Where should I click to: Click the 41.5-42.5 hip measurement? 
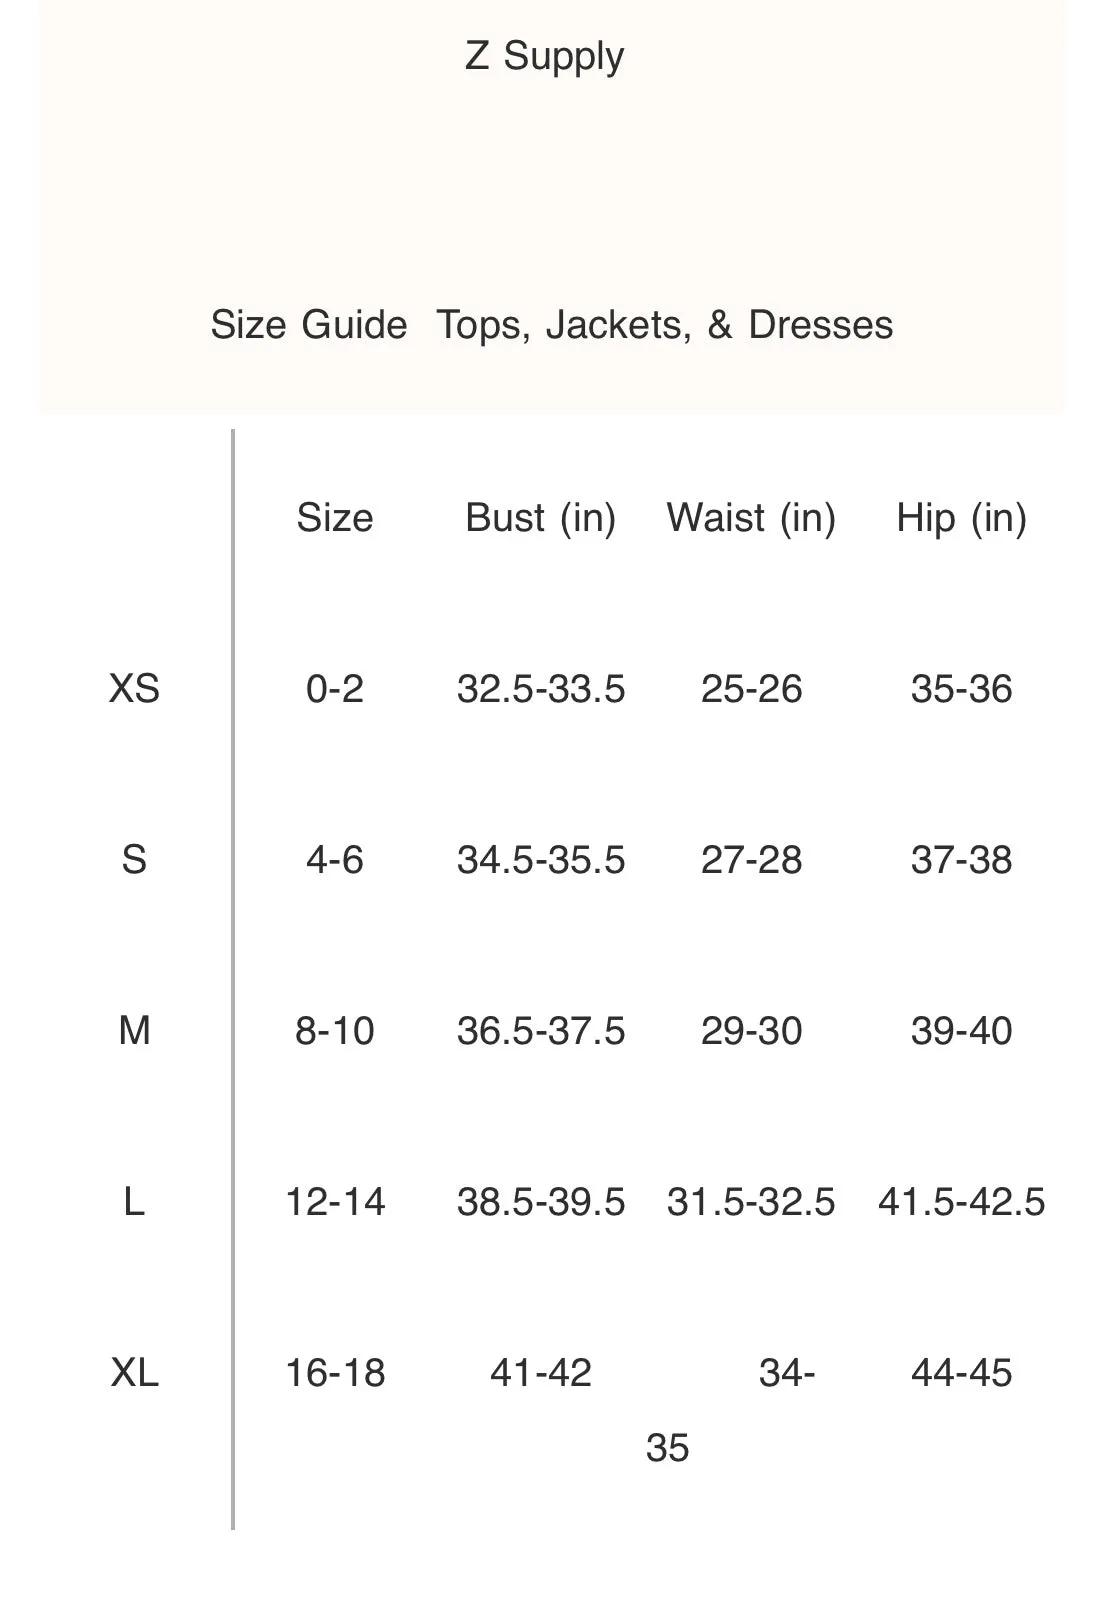(962, 1201)
